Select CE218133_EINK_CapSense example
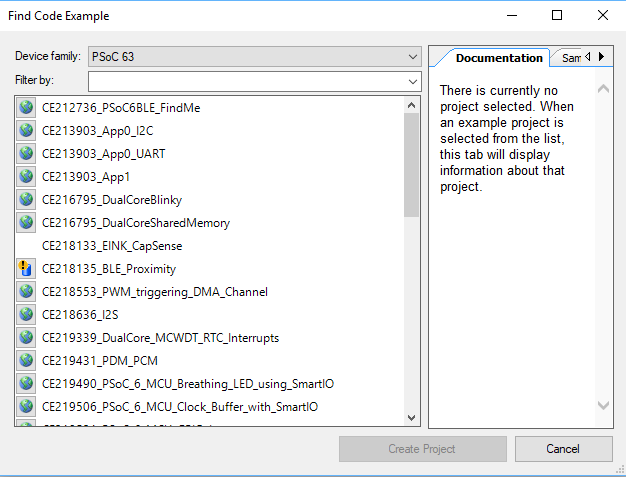Screen dimensions: 626x477 (112, 246)
